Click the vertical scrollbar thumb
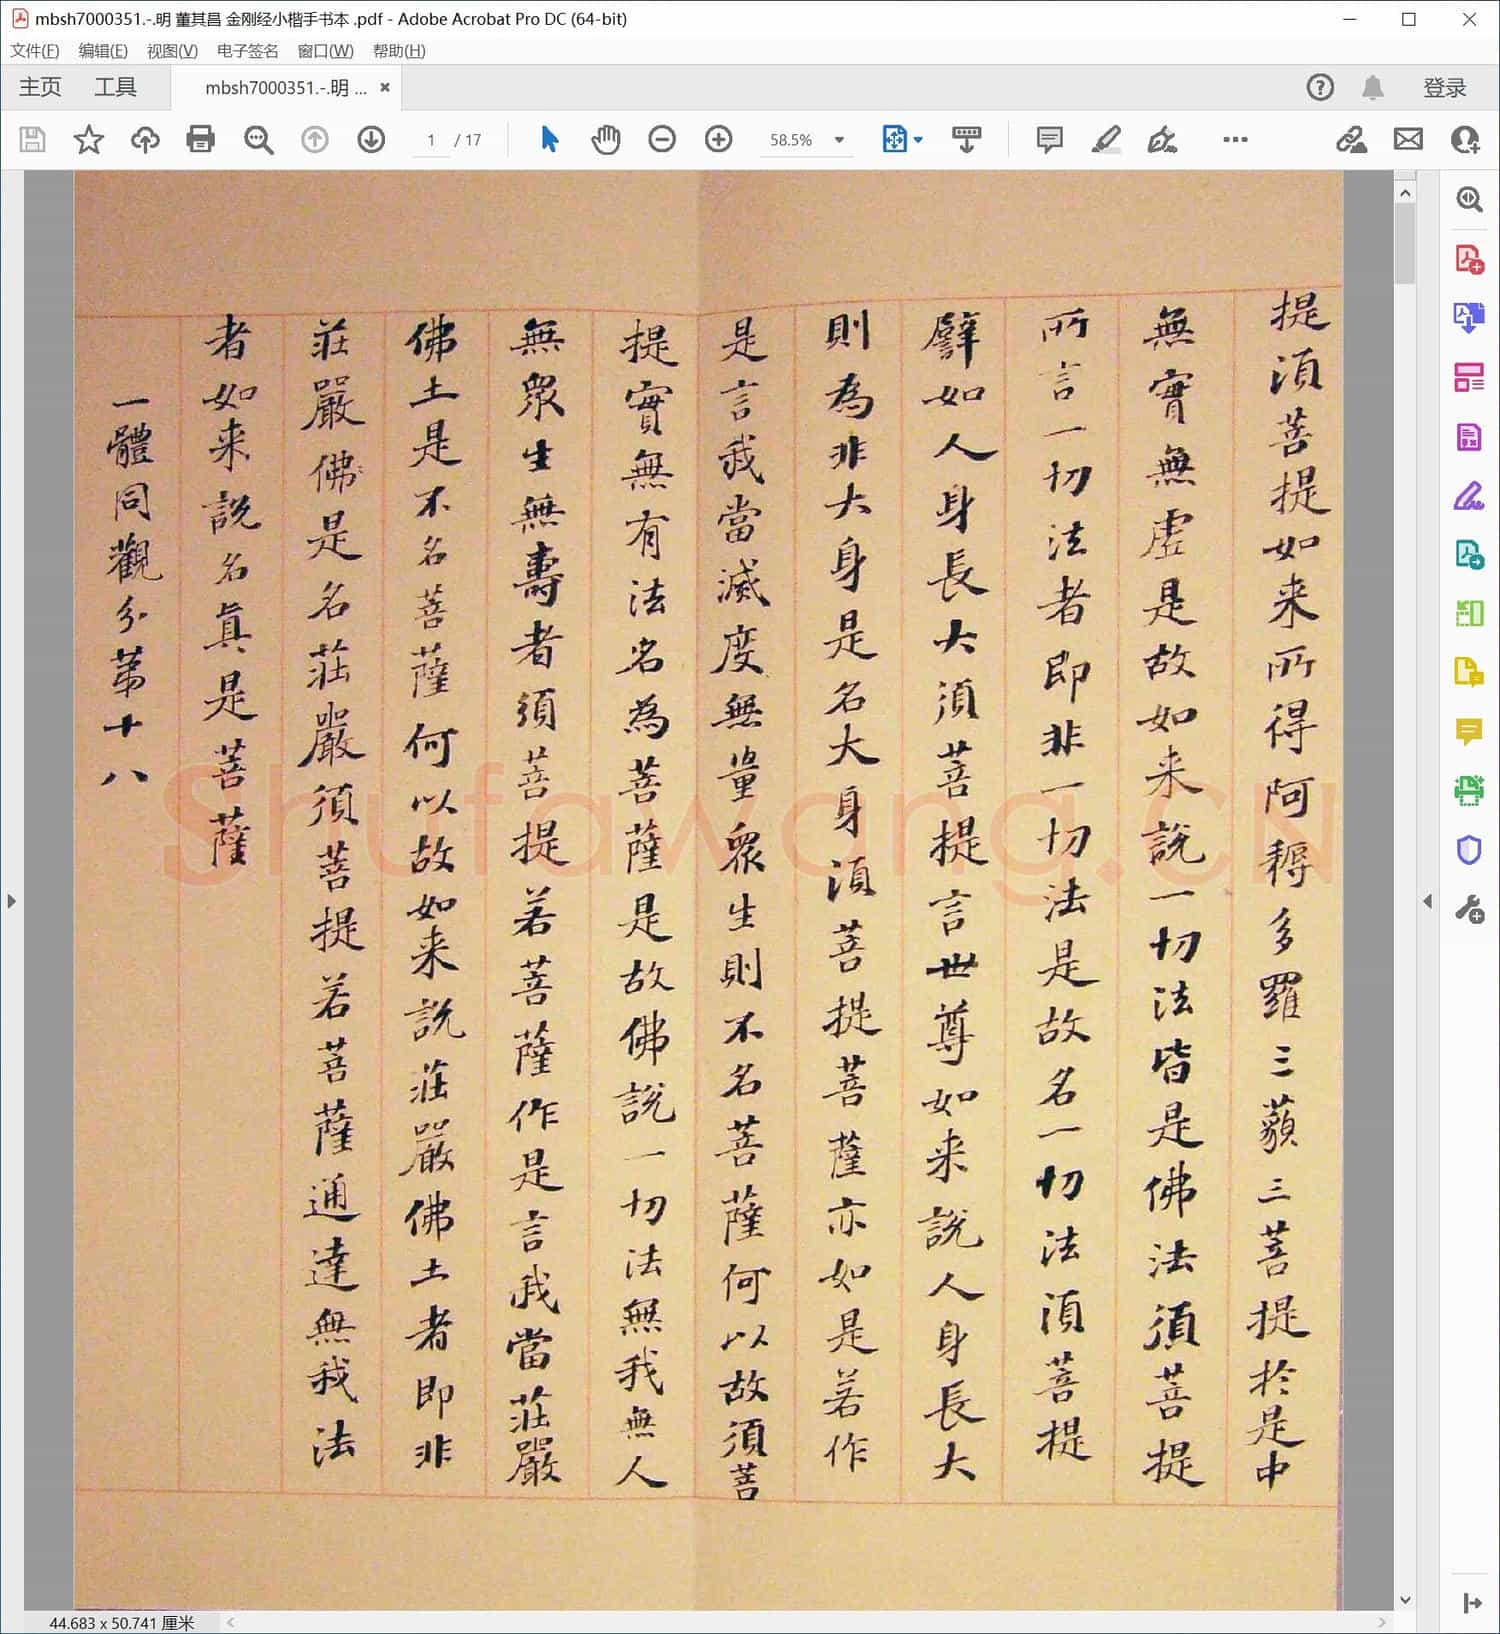Viewport: 1500px width, 1634px height. click(x=1405, y=243)
